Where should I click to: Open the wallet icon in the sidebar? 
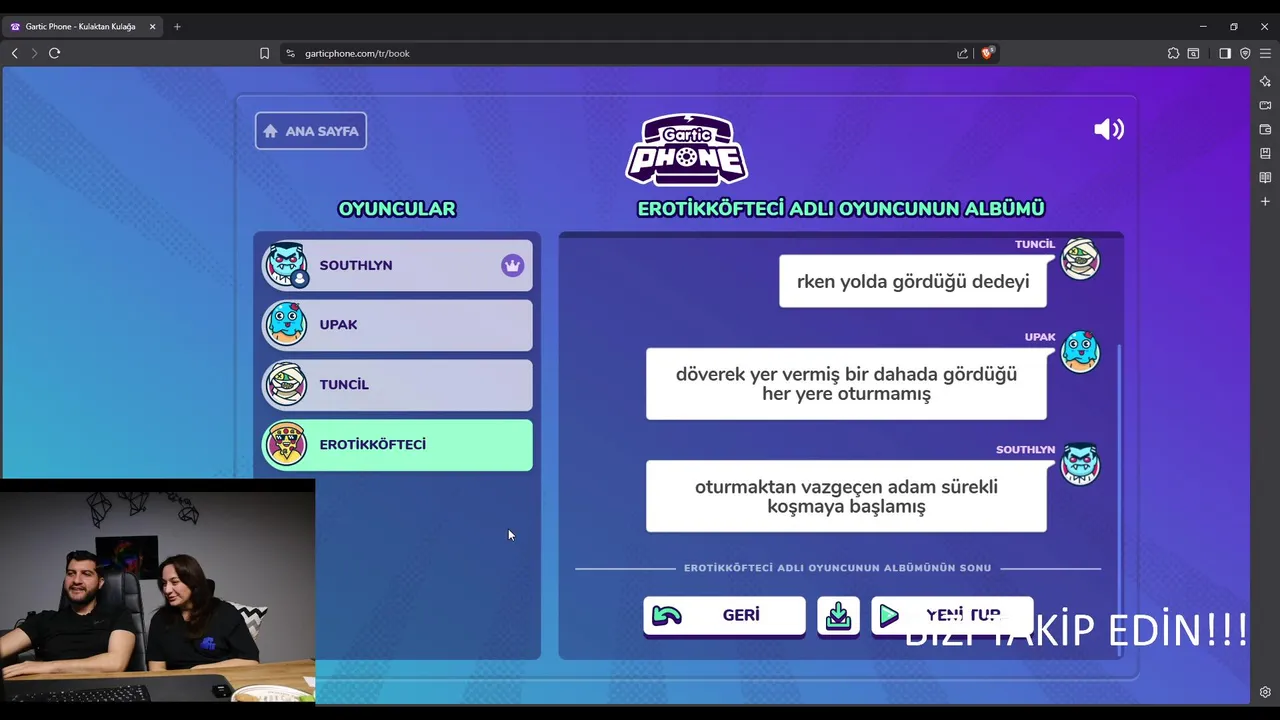(x=1265, y=129)
